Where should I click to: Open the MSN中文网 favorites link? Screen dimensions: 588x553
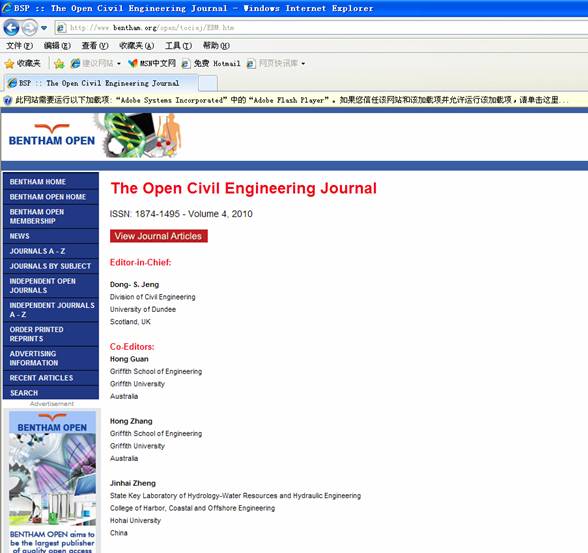[152, 63]
